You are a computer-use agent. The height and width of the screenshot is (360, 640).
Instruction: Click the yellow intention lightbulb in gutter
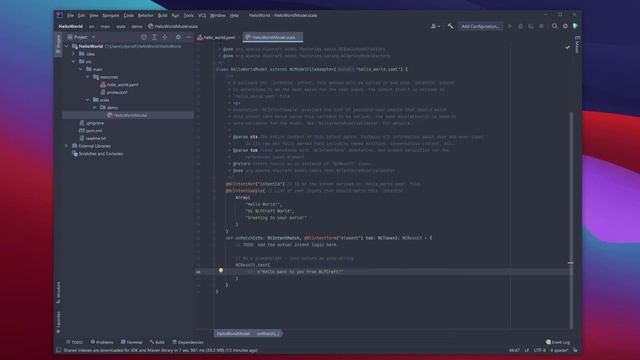221,270
